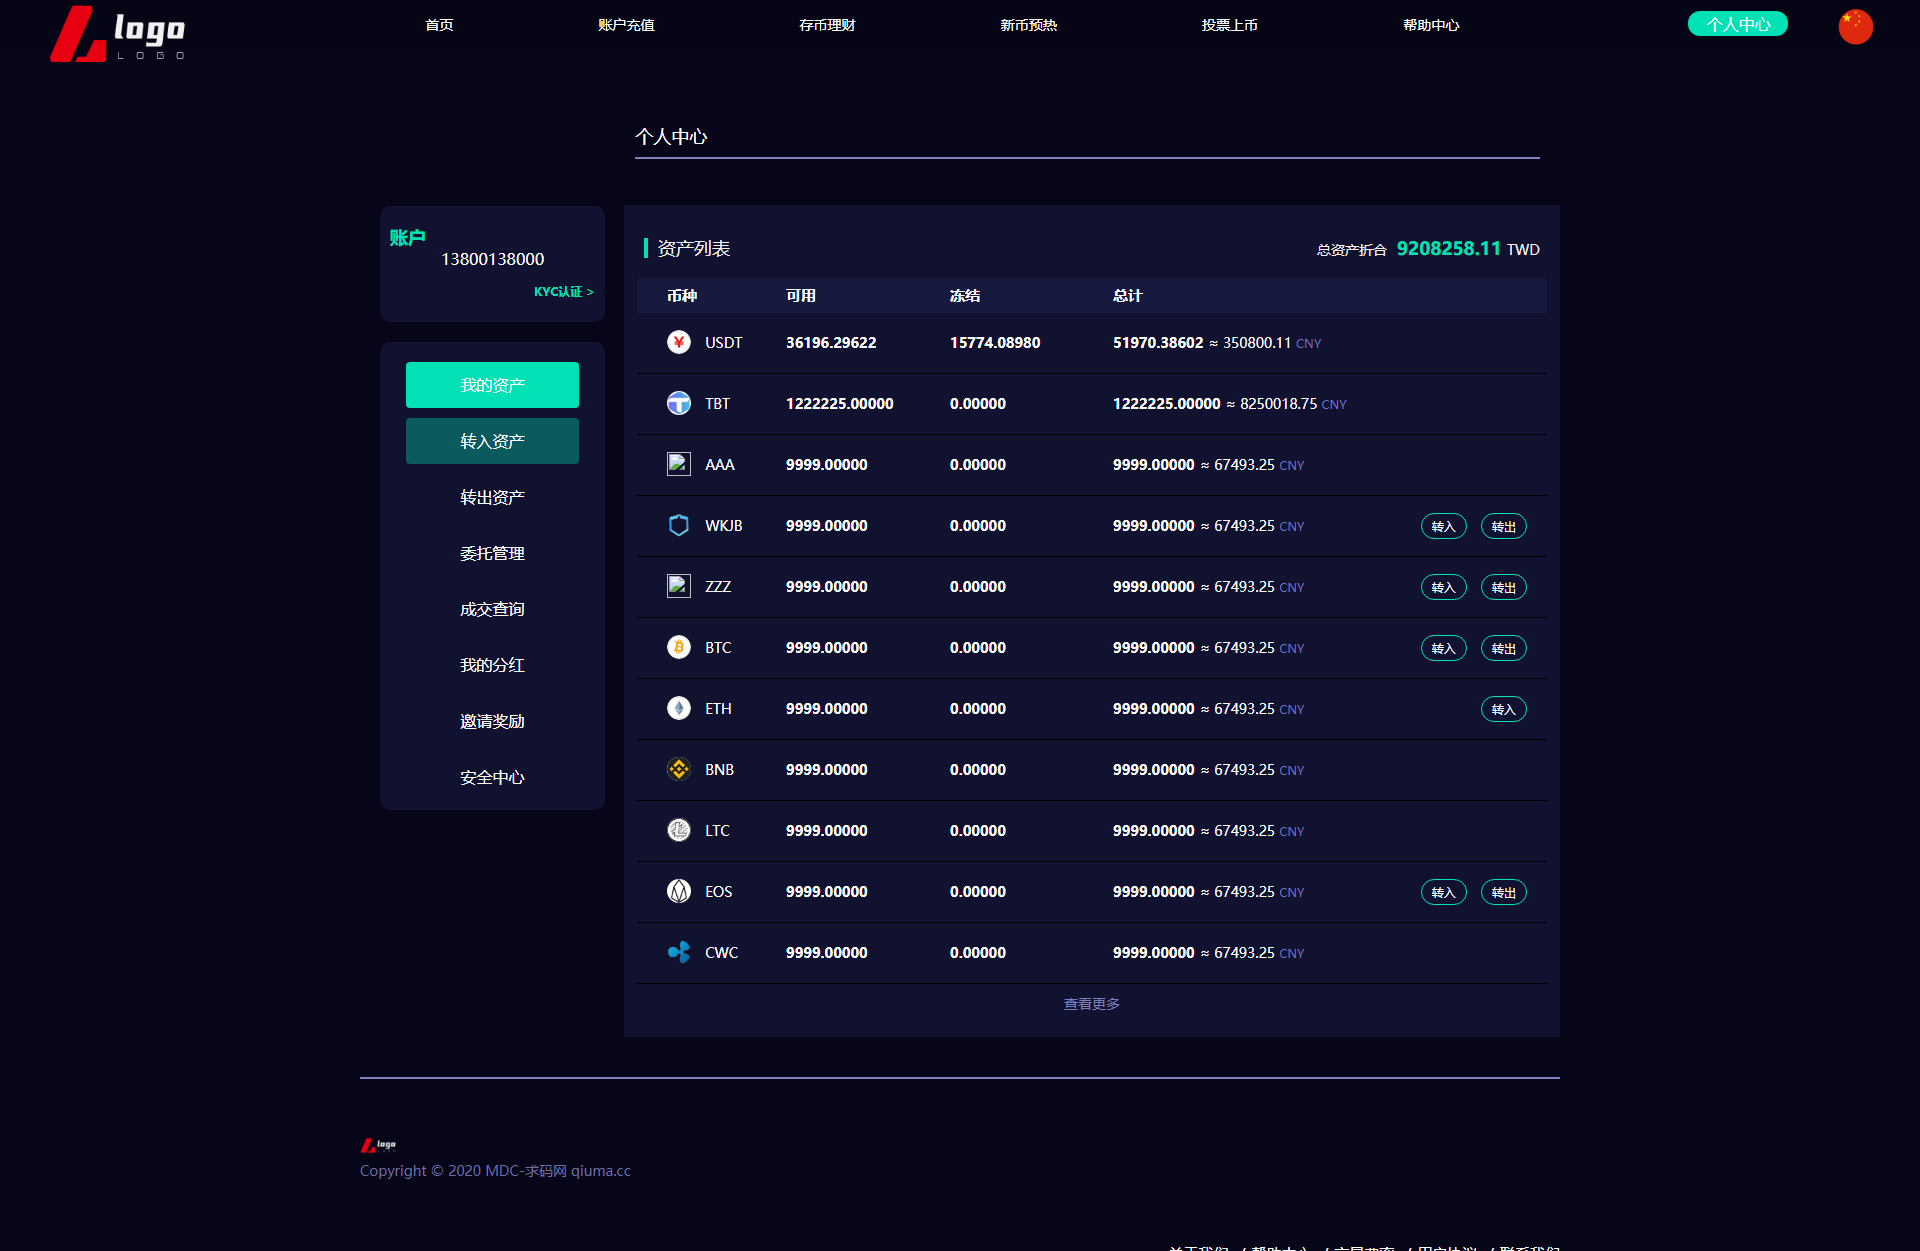Click the BNB coin icon
The height and width of the screenshot is (1251, 1920).
[x=679, y=769]
